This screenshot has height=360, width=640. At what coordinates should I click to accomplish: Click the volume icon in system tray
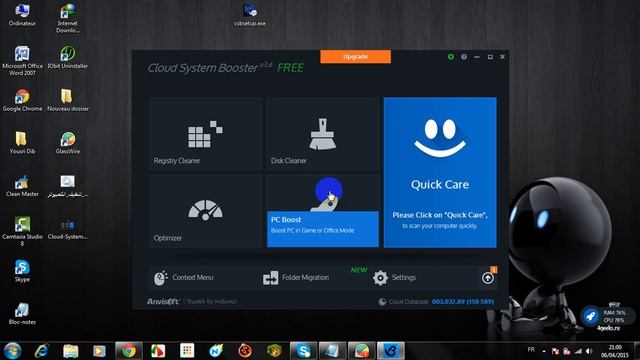(589, 351)
